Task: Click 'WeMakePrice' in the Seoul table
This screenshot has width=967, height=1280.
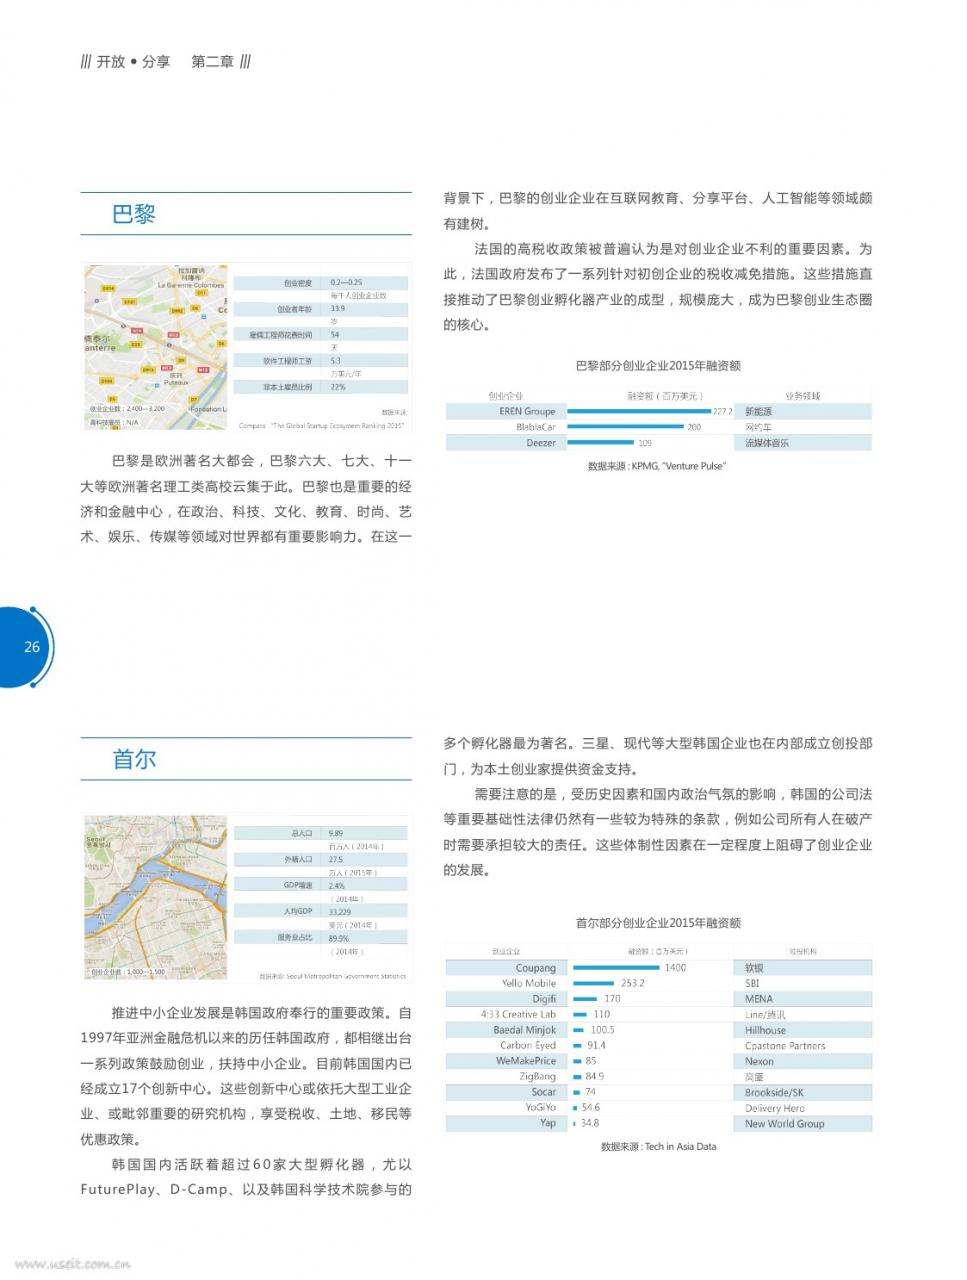Action: tap(526, 1061)
